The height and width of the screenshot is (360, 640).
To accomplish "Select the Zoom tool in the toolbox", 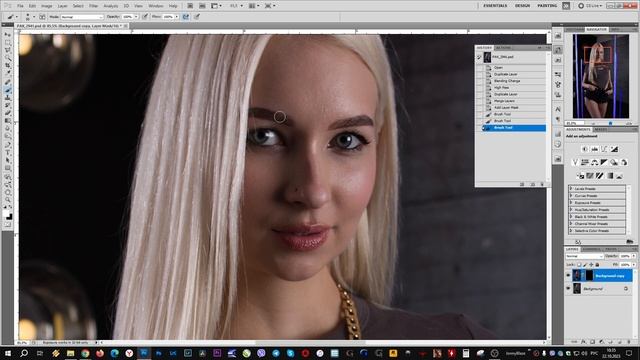I will pos(8,199).
